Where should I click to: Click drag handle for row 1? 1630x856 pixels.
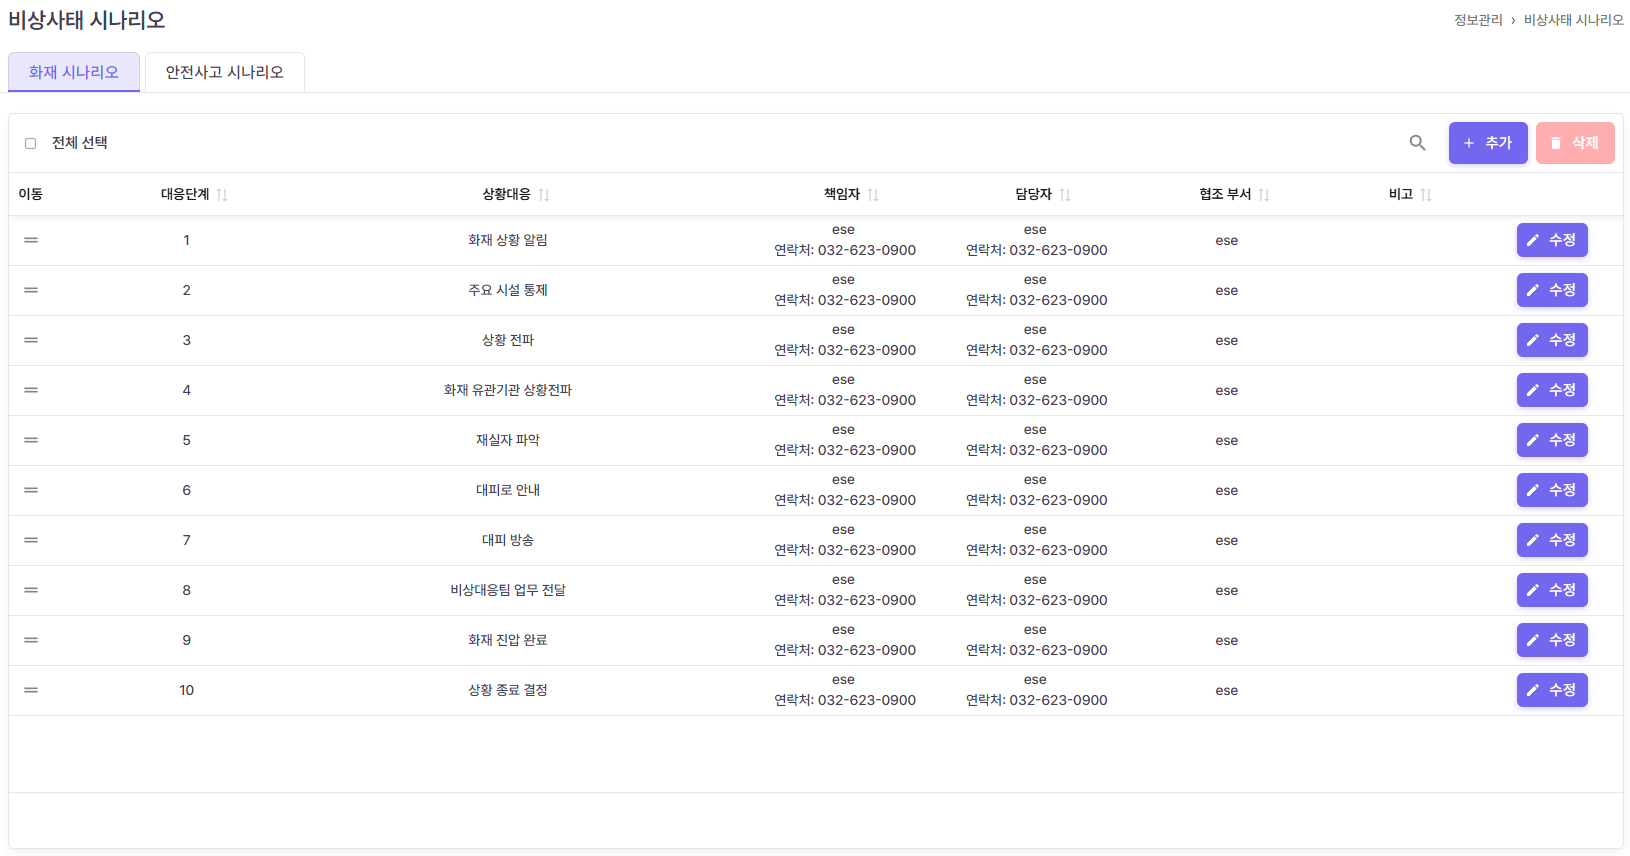pyautogui.click(x=31, y=240)
